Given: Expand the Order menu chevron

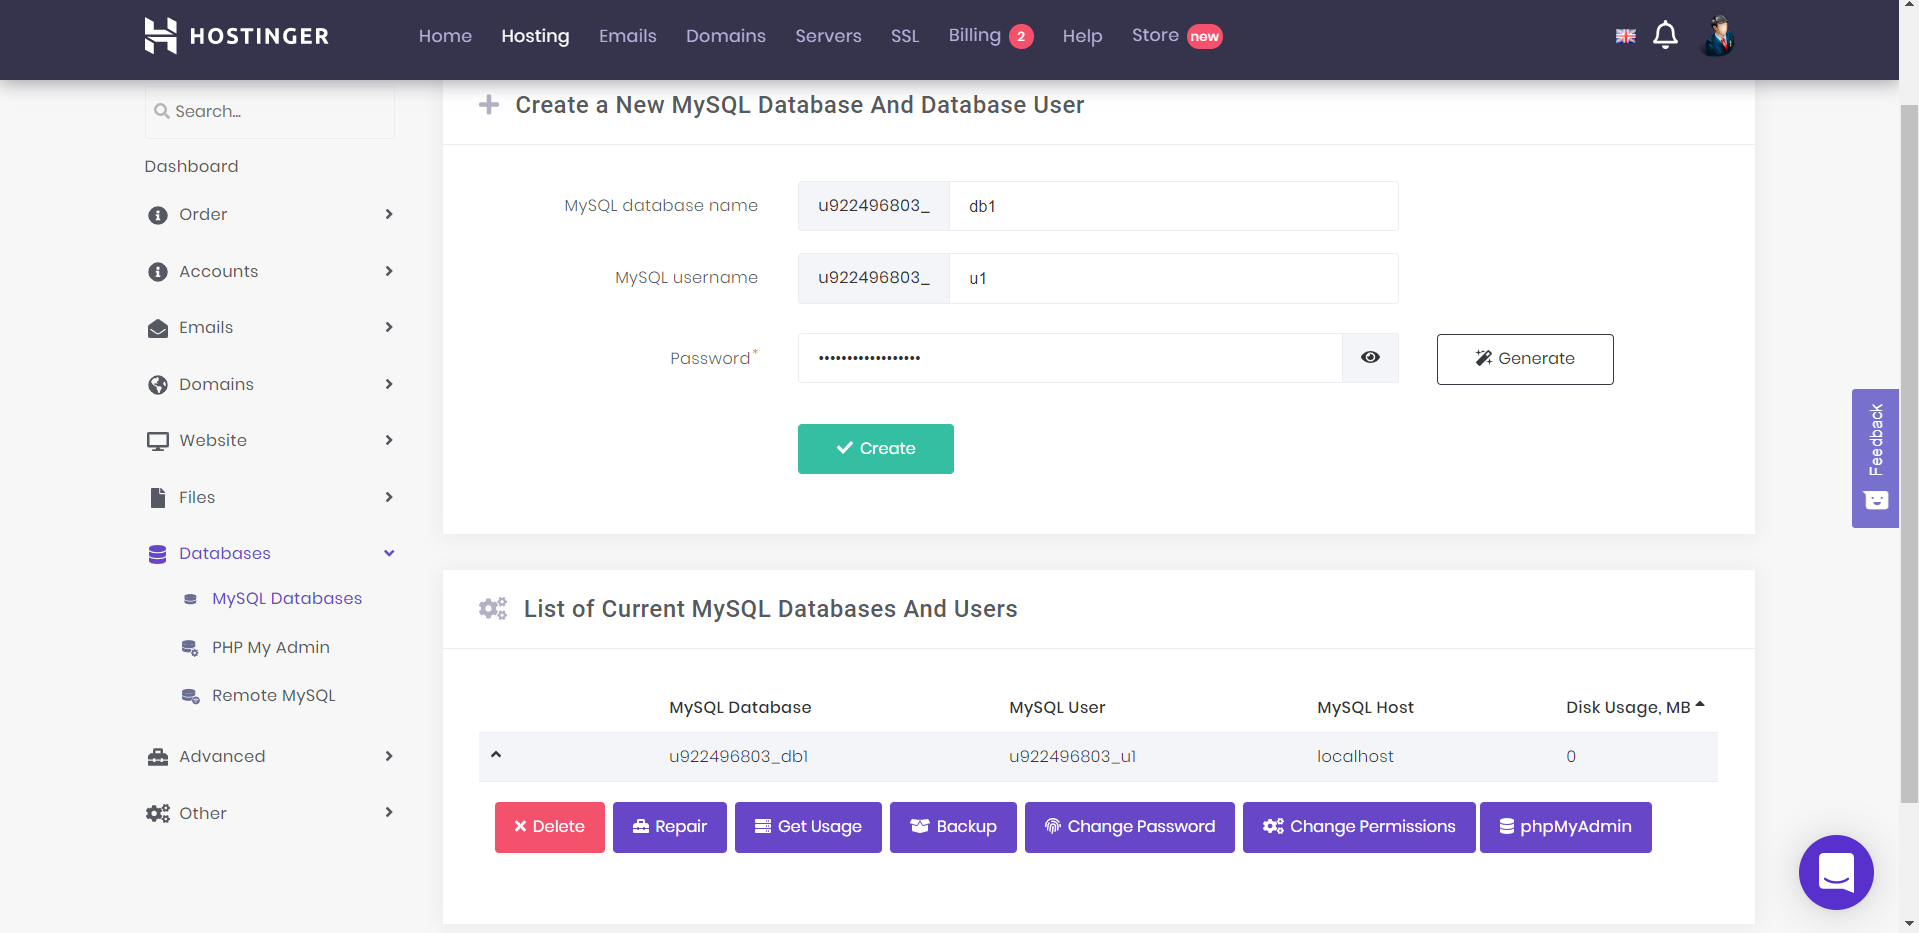Looking at the screenshot, I should (389, 215).
